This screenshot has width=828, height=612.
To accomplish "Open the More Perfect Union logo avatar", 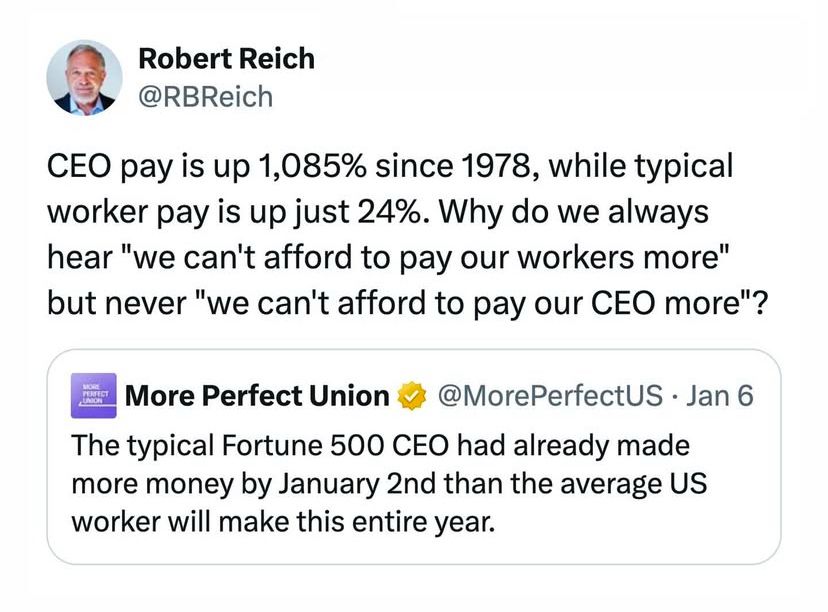I will point(92,397).
